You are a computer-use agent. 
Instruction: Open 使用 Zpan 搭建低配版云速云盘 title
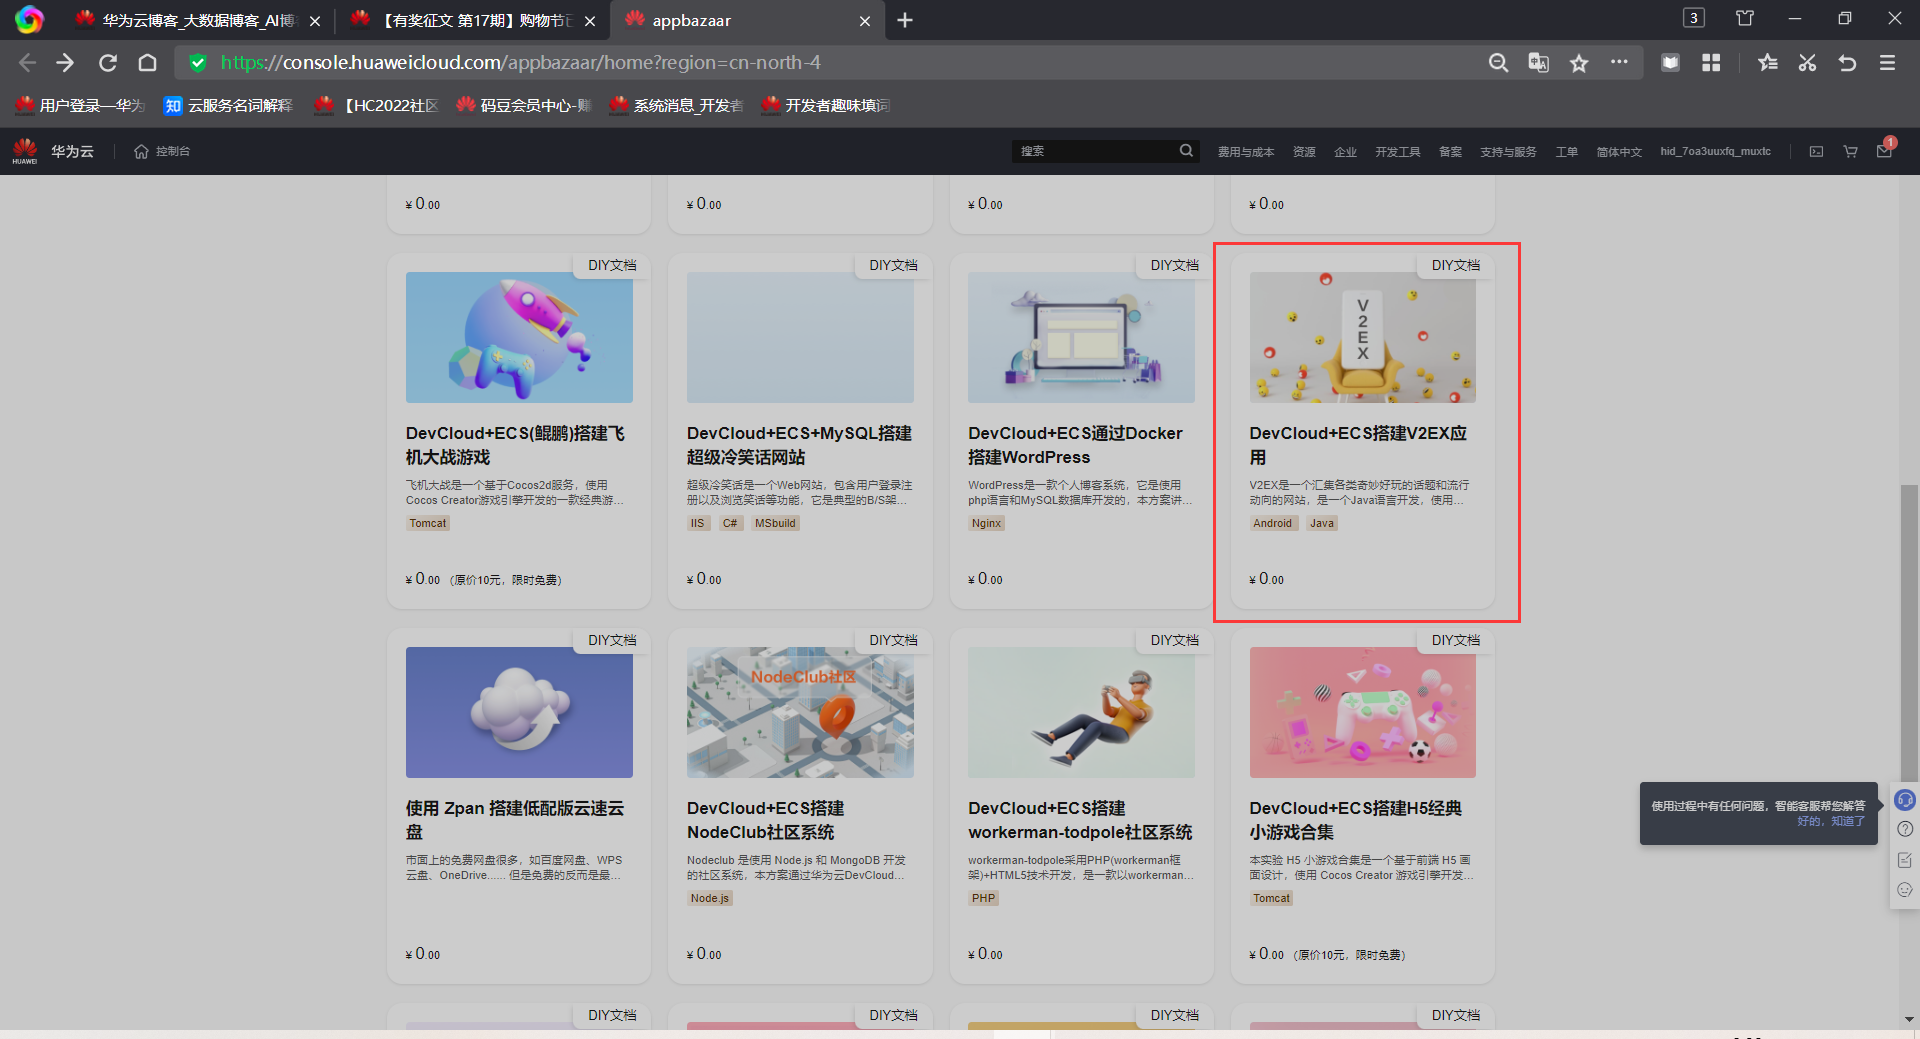click(515, 820)
